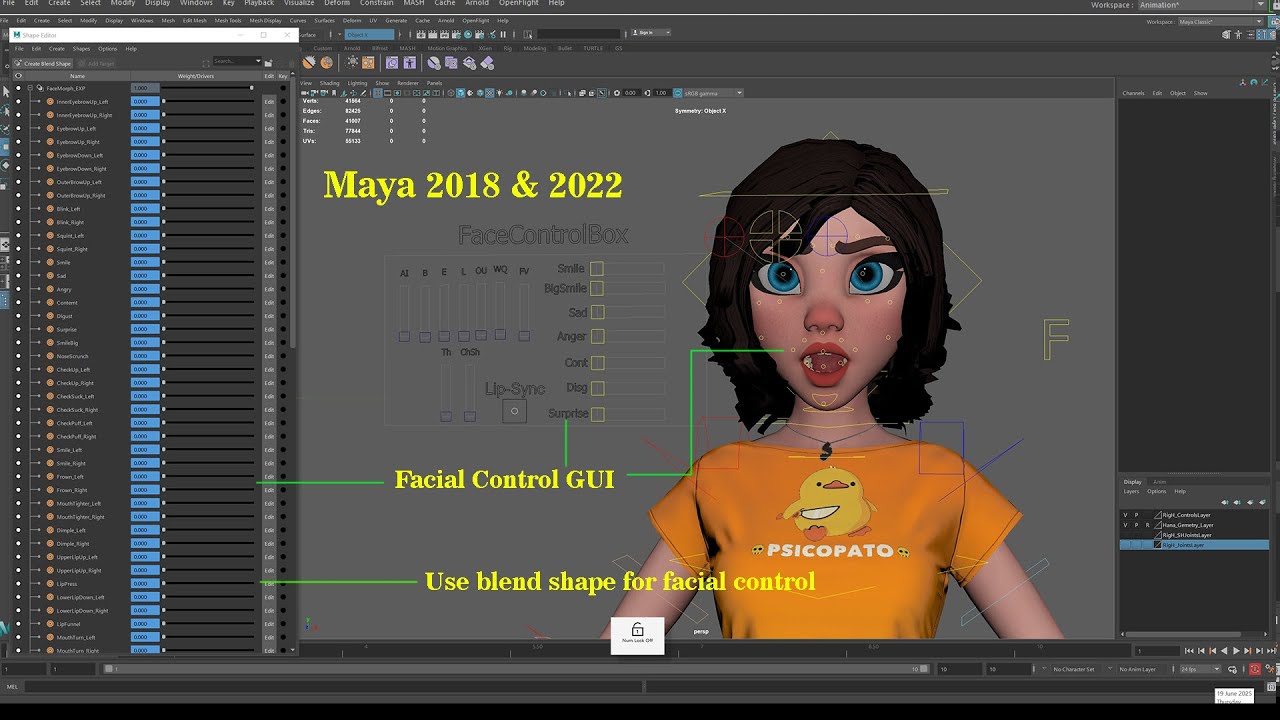The width and height of the screenshot is (1280, 720).
Task: Click the CheekPuff_Left weight slider
Action: (208, 423)
